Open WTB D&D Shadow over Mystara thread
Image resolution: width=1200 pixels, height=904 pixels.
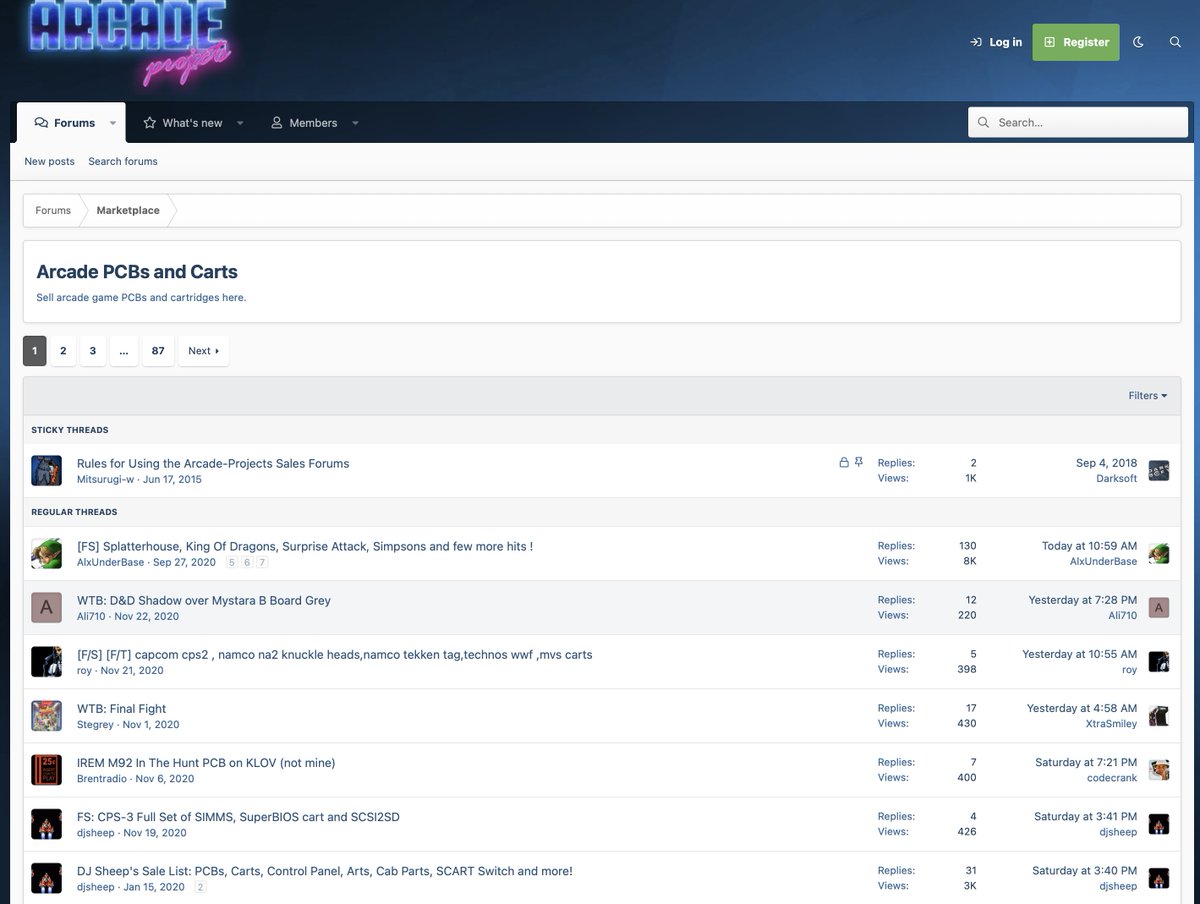[204, 600]
